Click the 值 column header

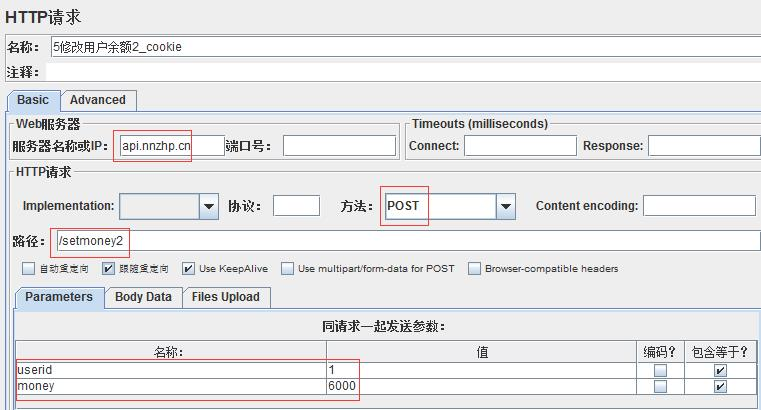[481, 352]
